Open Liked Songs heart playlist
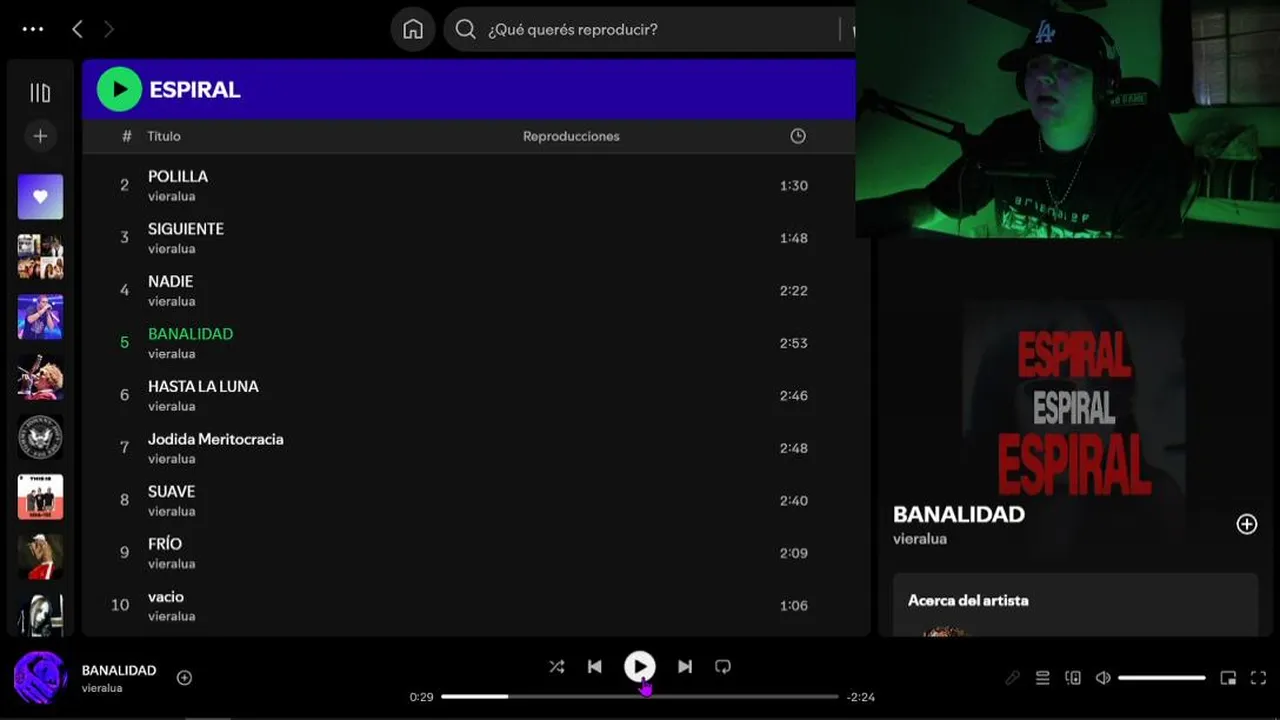 click(40, 197)
